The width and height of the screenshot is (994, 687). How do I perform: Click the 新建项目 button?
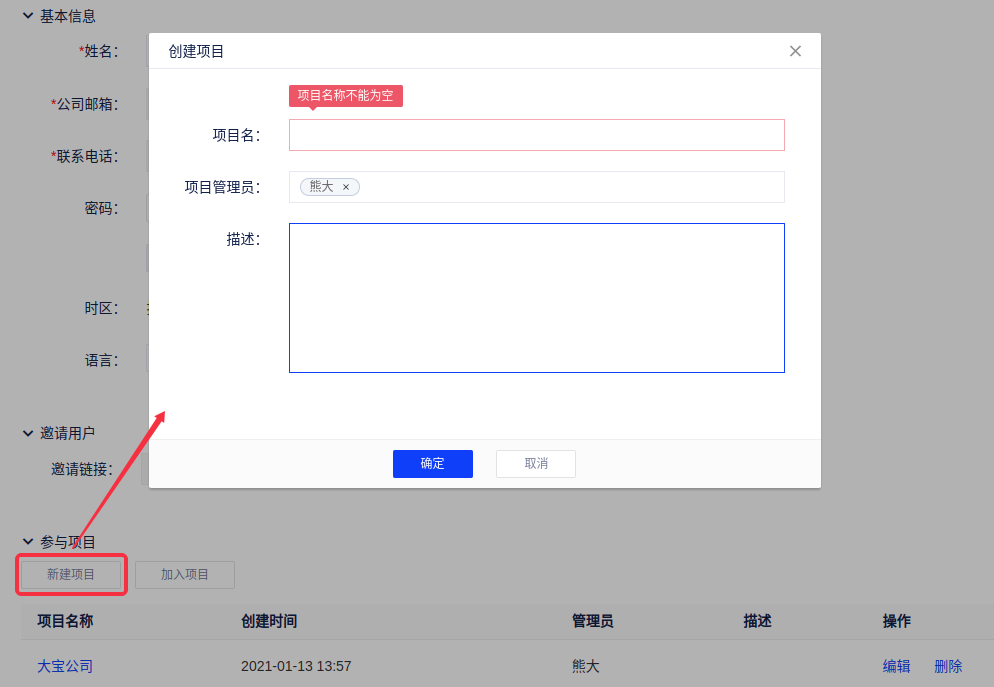coord(71,575)
